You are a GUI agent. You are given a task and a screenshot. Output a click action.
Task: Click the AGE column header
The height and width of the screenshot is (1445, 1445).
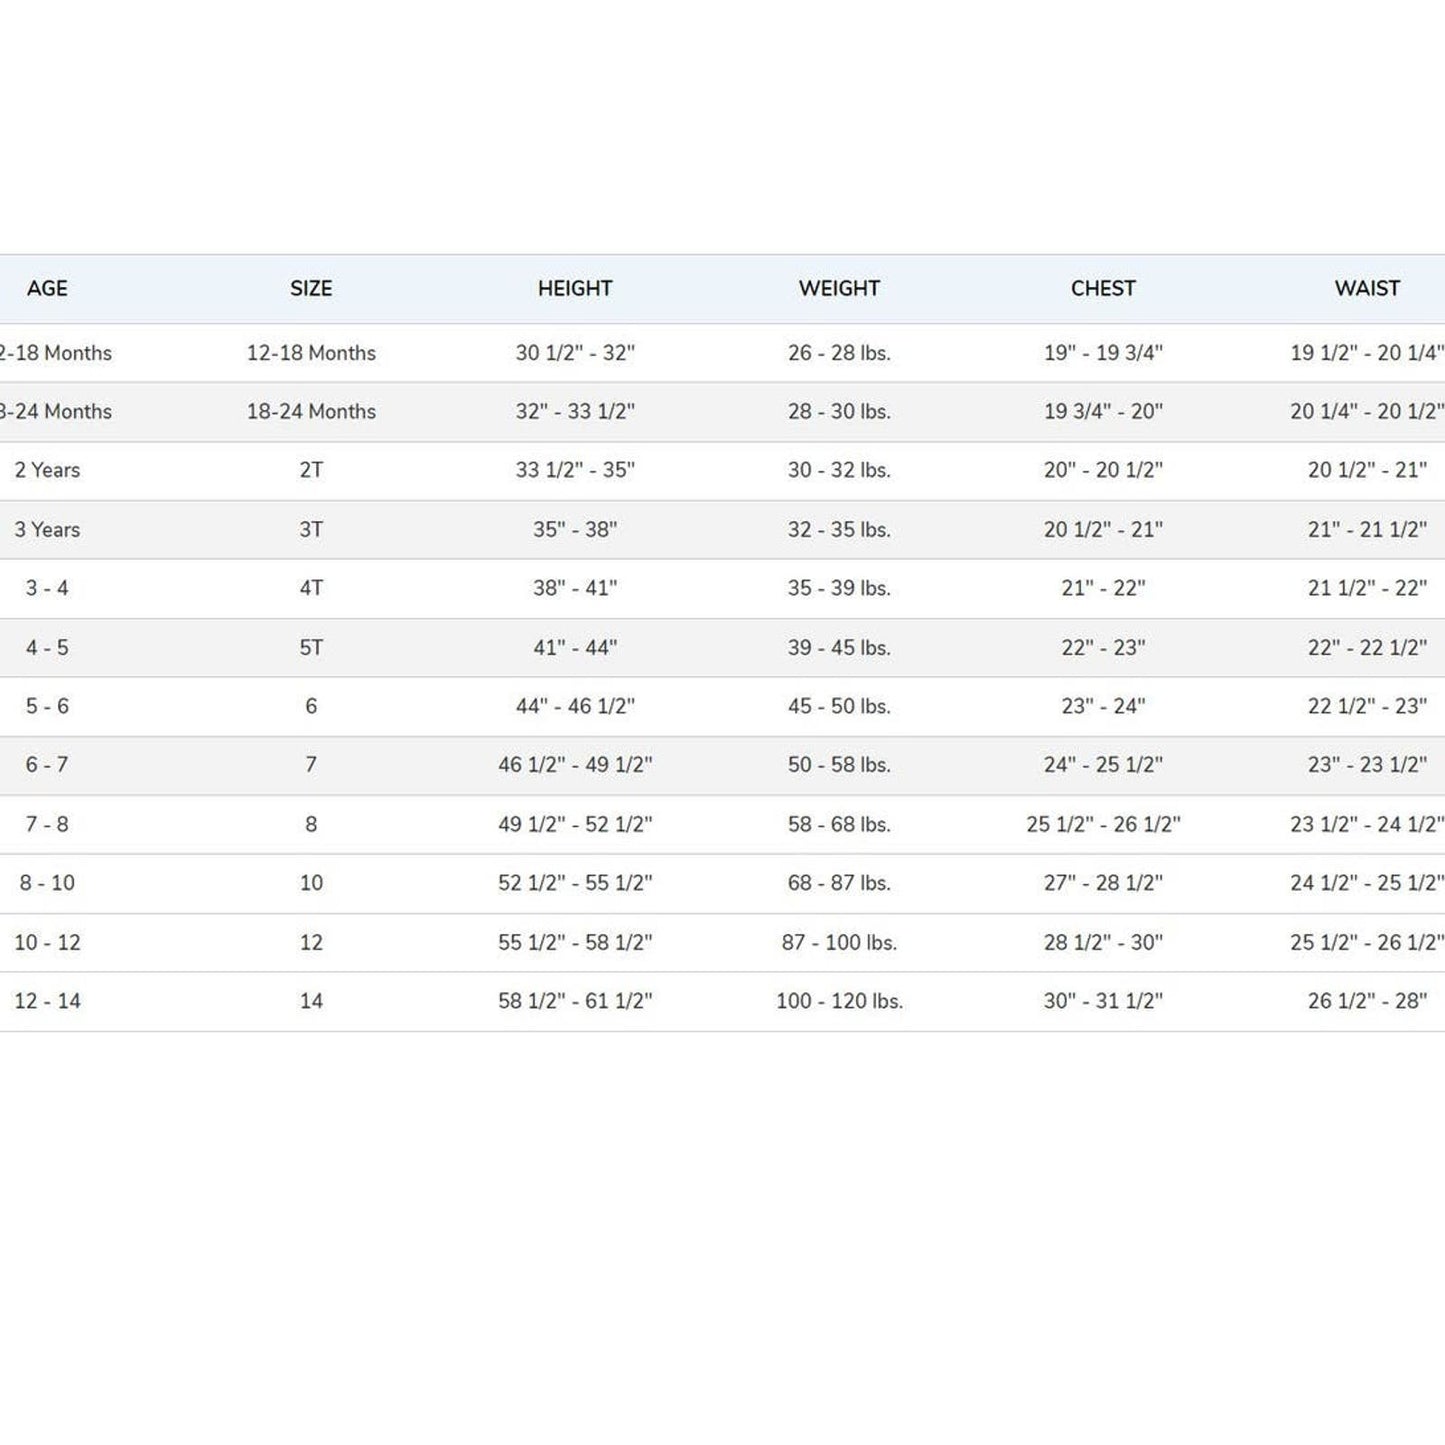pos(47,288)
